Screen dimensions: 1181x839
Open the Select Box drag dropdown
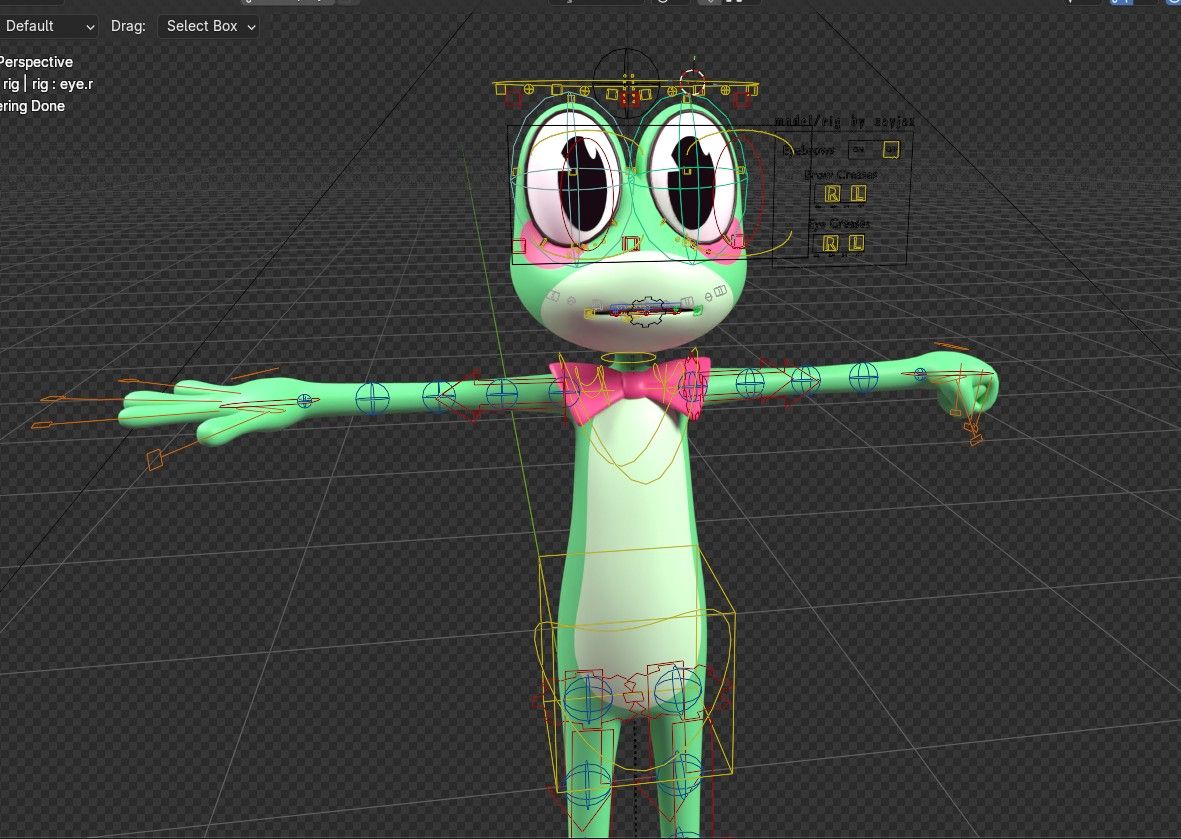pos(208,26)
